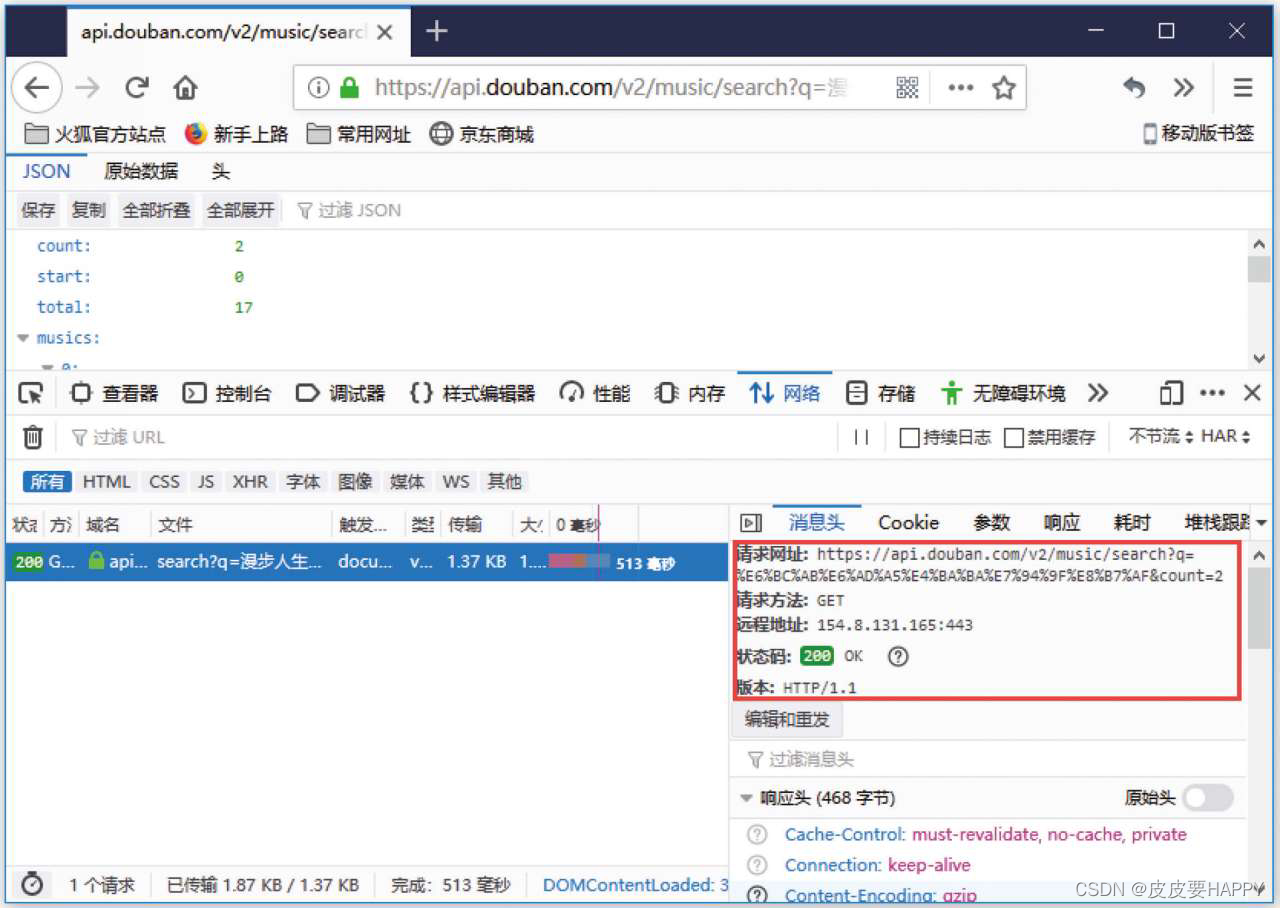Open devtools options three-dot menu
The image size is (1280, 908).
tap(1212, 393)
